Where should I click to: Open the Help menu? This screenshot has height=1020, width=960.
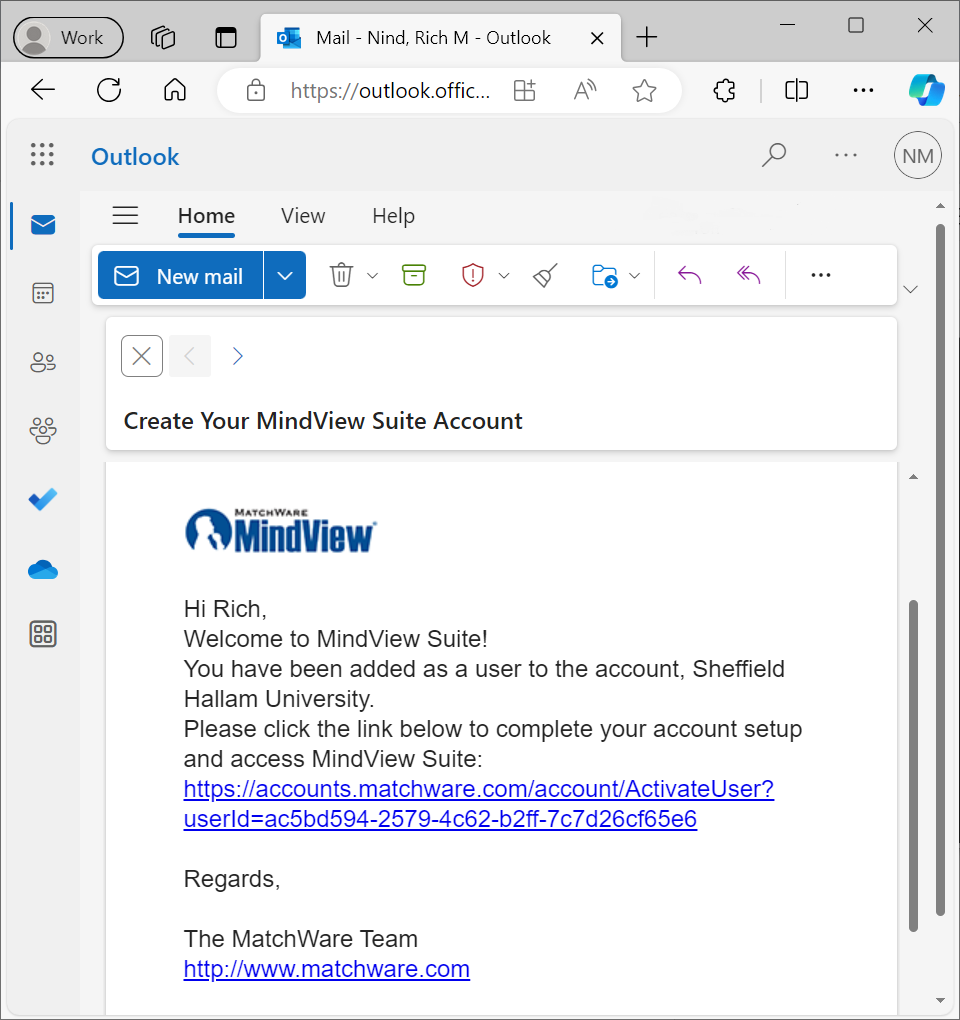point(392,216)
